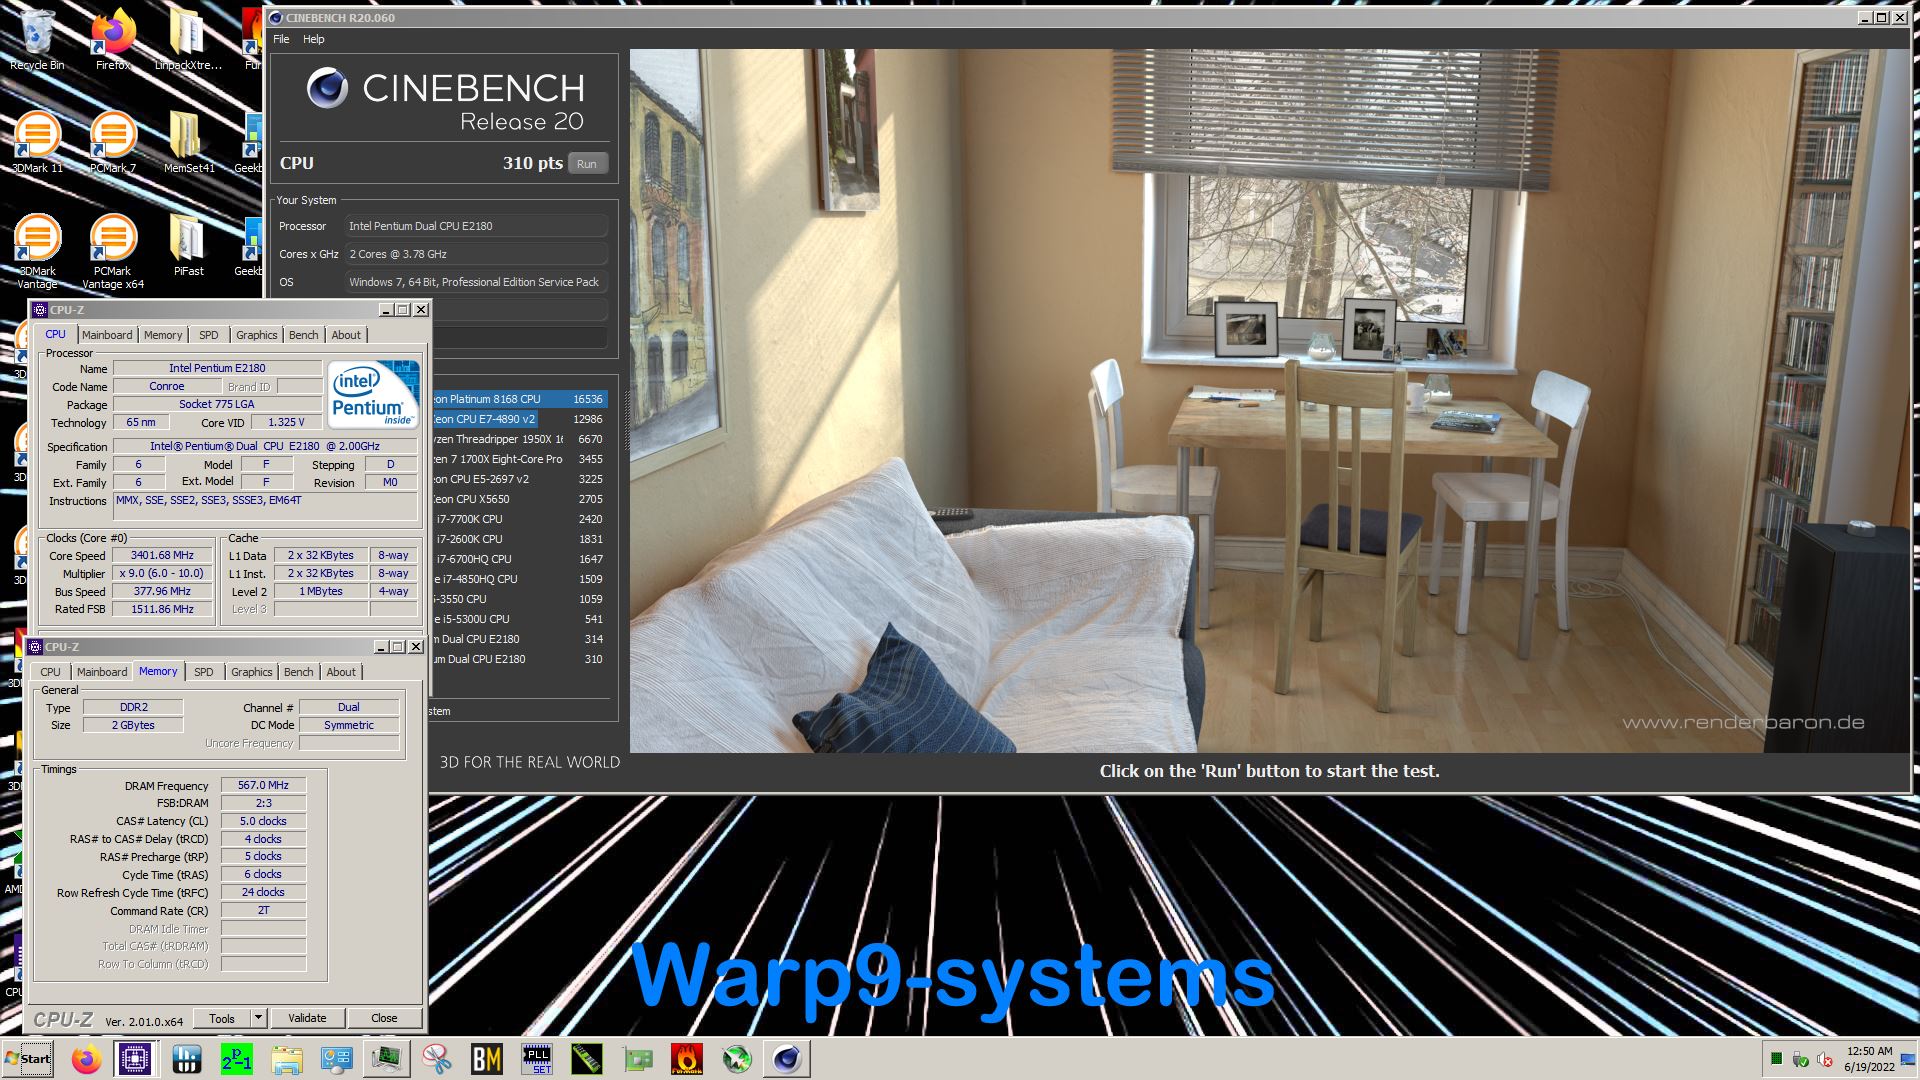Open the MemSet41 folder on desktop
Image resolution: width=1920 pixels, height=1080 pixels.
[x=188, y=142]
